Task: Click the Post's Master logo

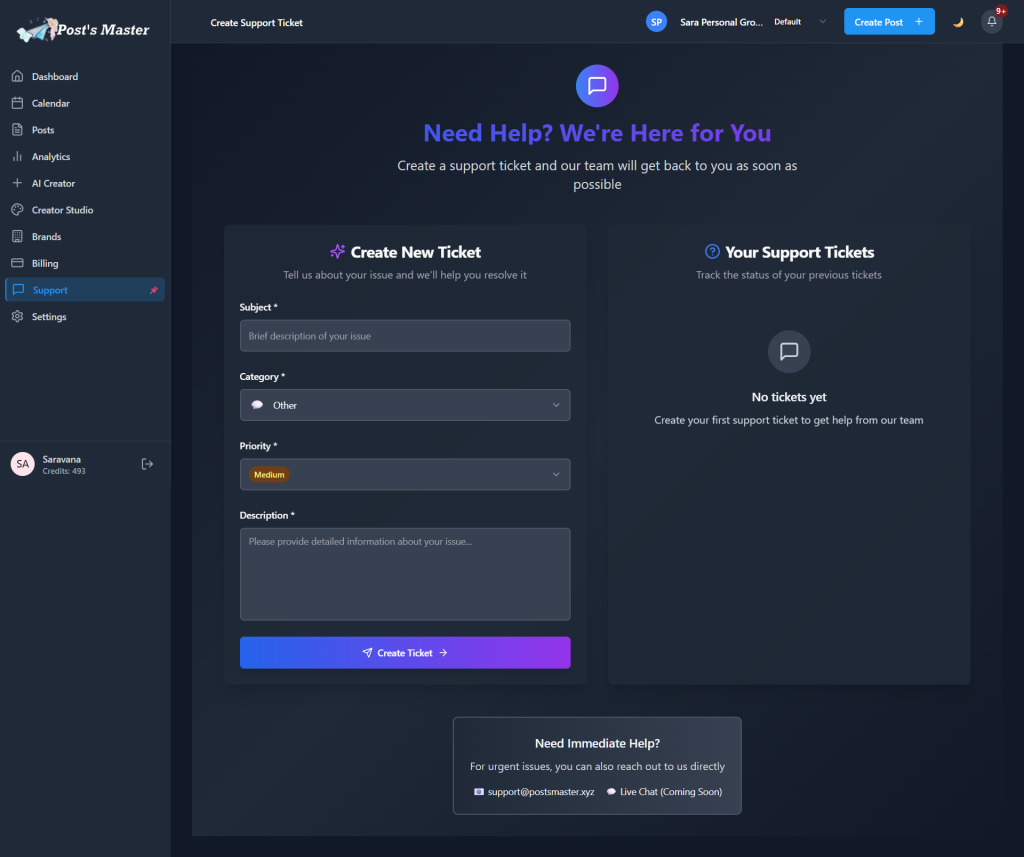Action: pos(84,30)
